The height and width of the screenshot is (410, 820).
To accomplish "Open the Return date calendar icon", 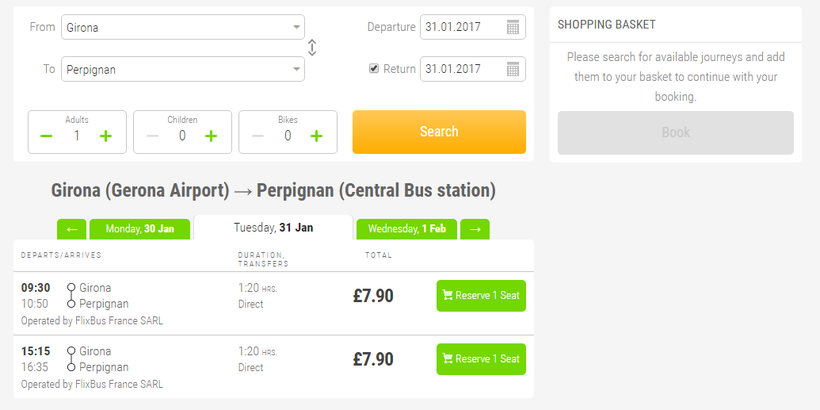I will (x=513, y=69).
